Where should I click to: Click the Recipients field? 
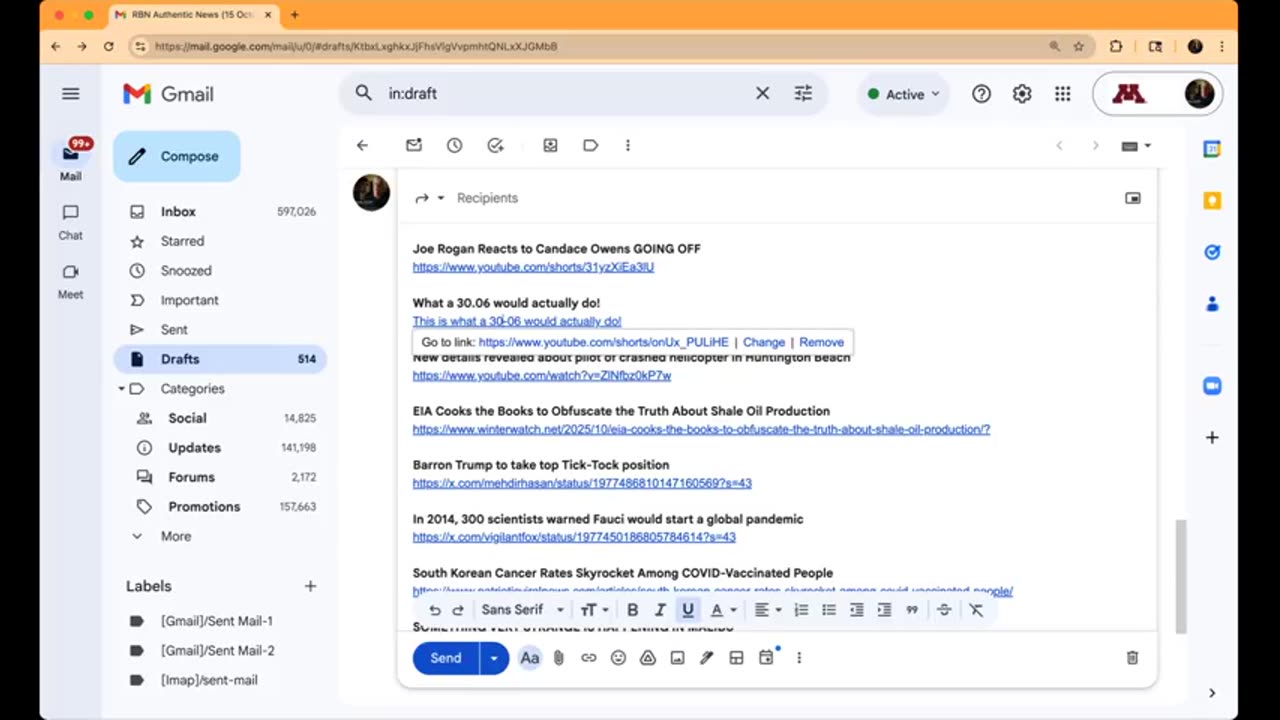(x=487, y=198)
